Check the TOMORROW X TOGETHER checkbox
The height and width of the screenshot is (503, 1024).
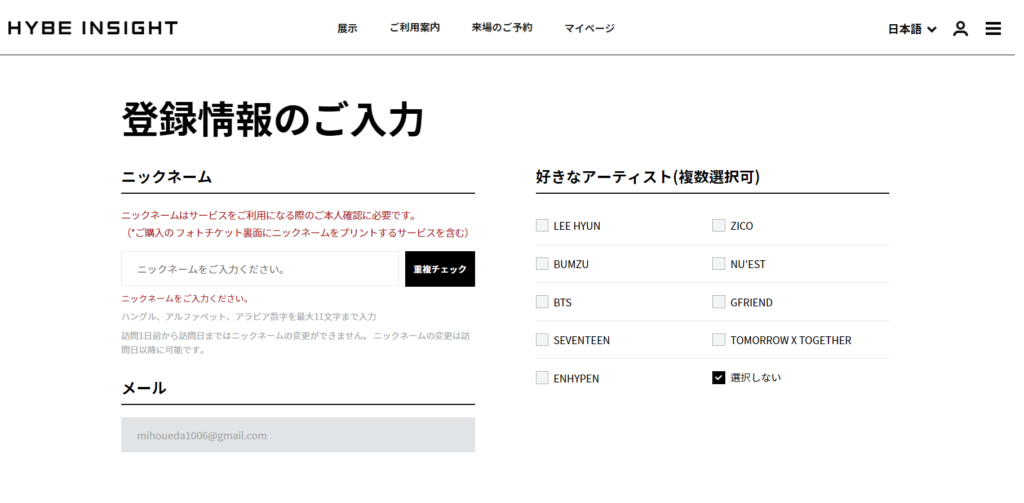[718, 340]
